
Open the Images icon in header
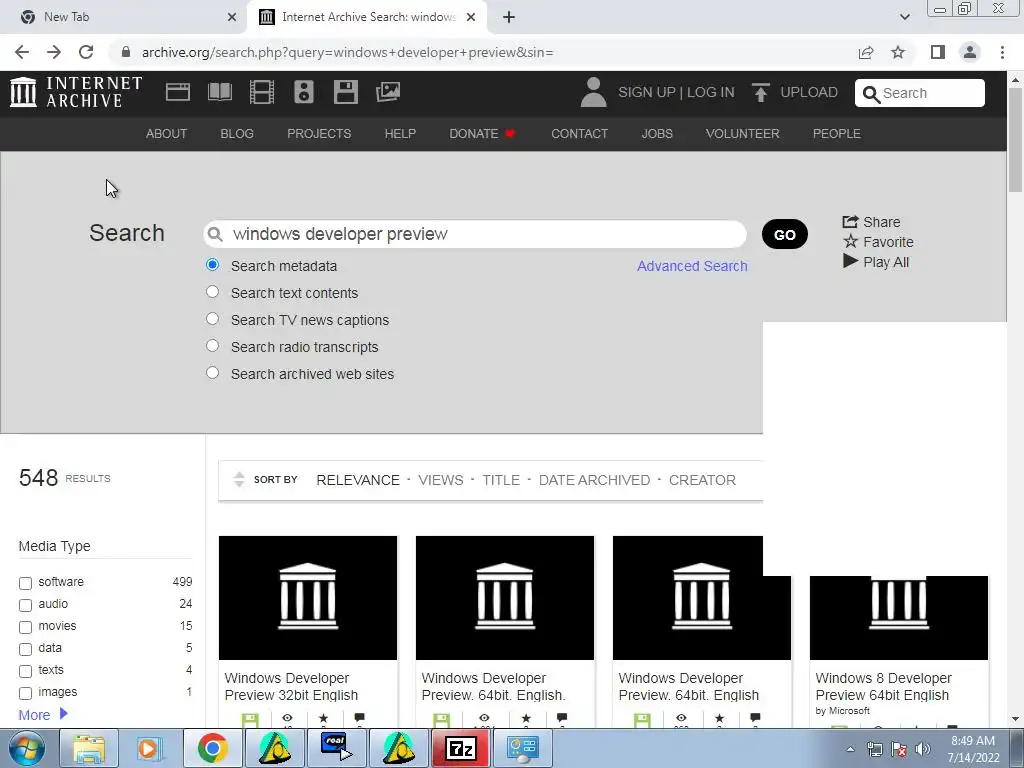[x=388, y=92]
